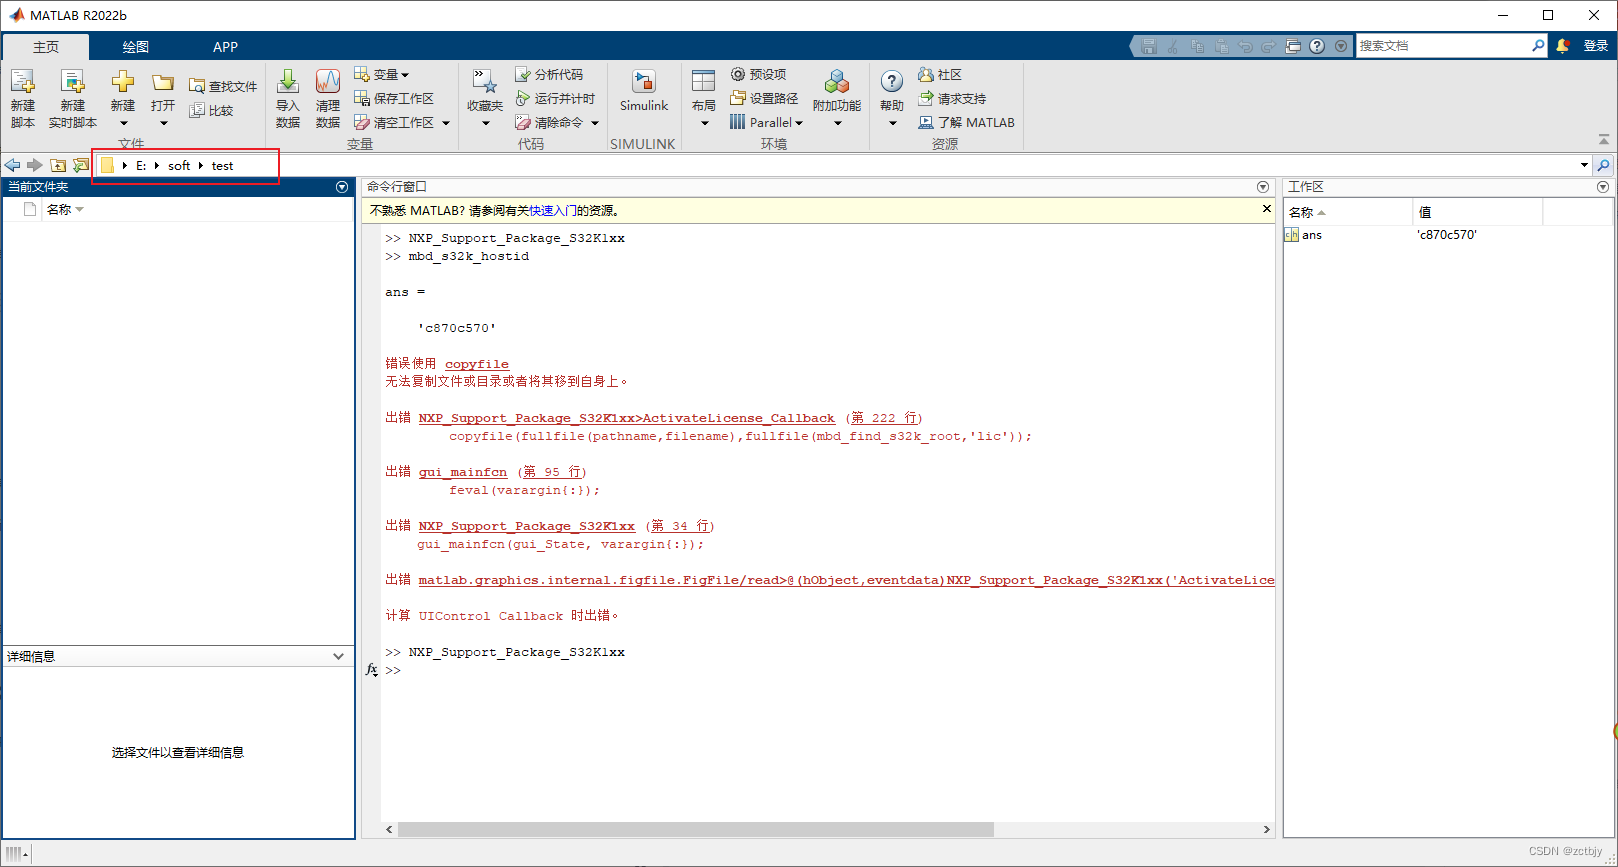Screen dimensions: 1618x867
Task: Click the 导入数据 icon
Action: pos(288,82)
